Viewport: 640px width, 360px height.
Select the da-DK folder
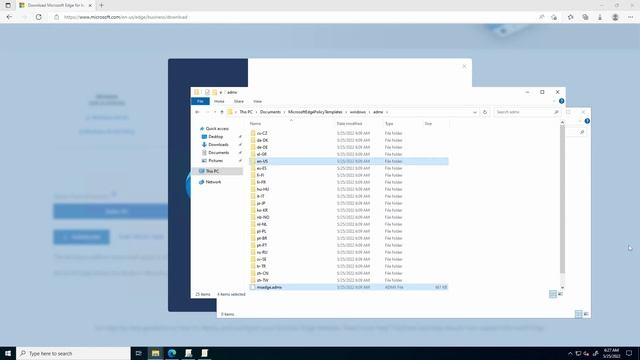tap(262, 140)
